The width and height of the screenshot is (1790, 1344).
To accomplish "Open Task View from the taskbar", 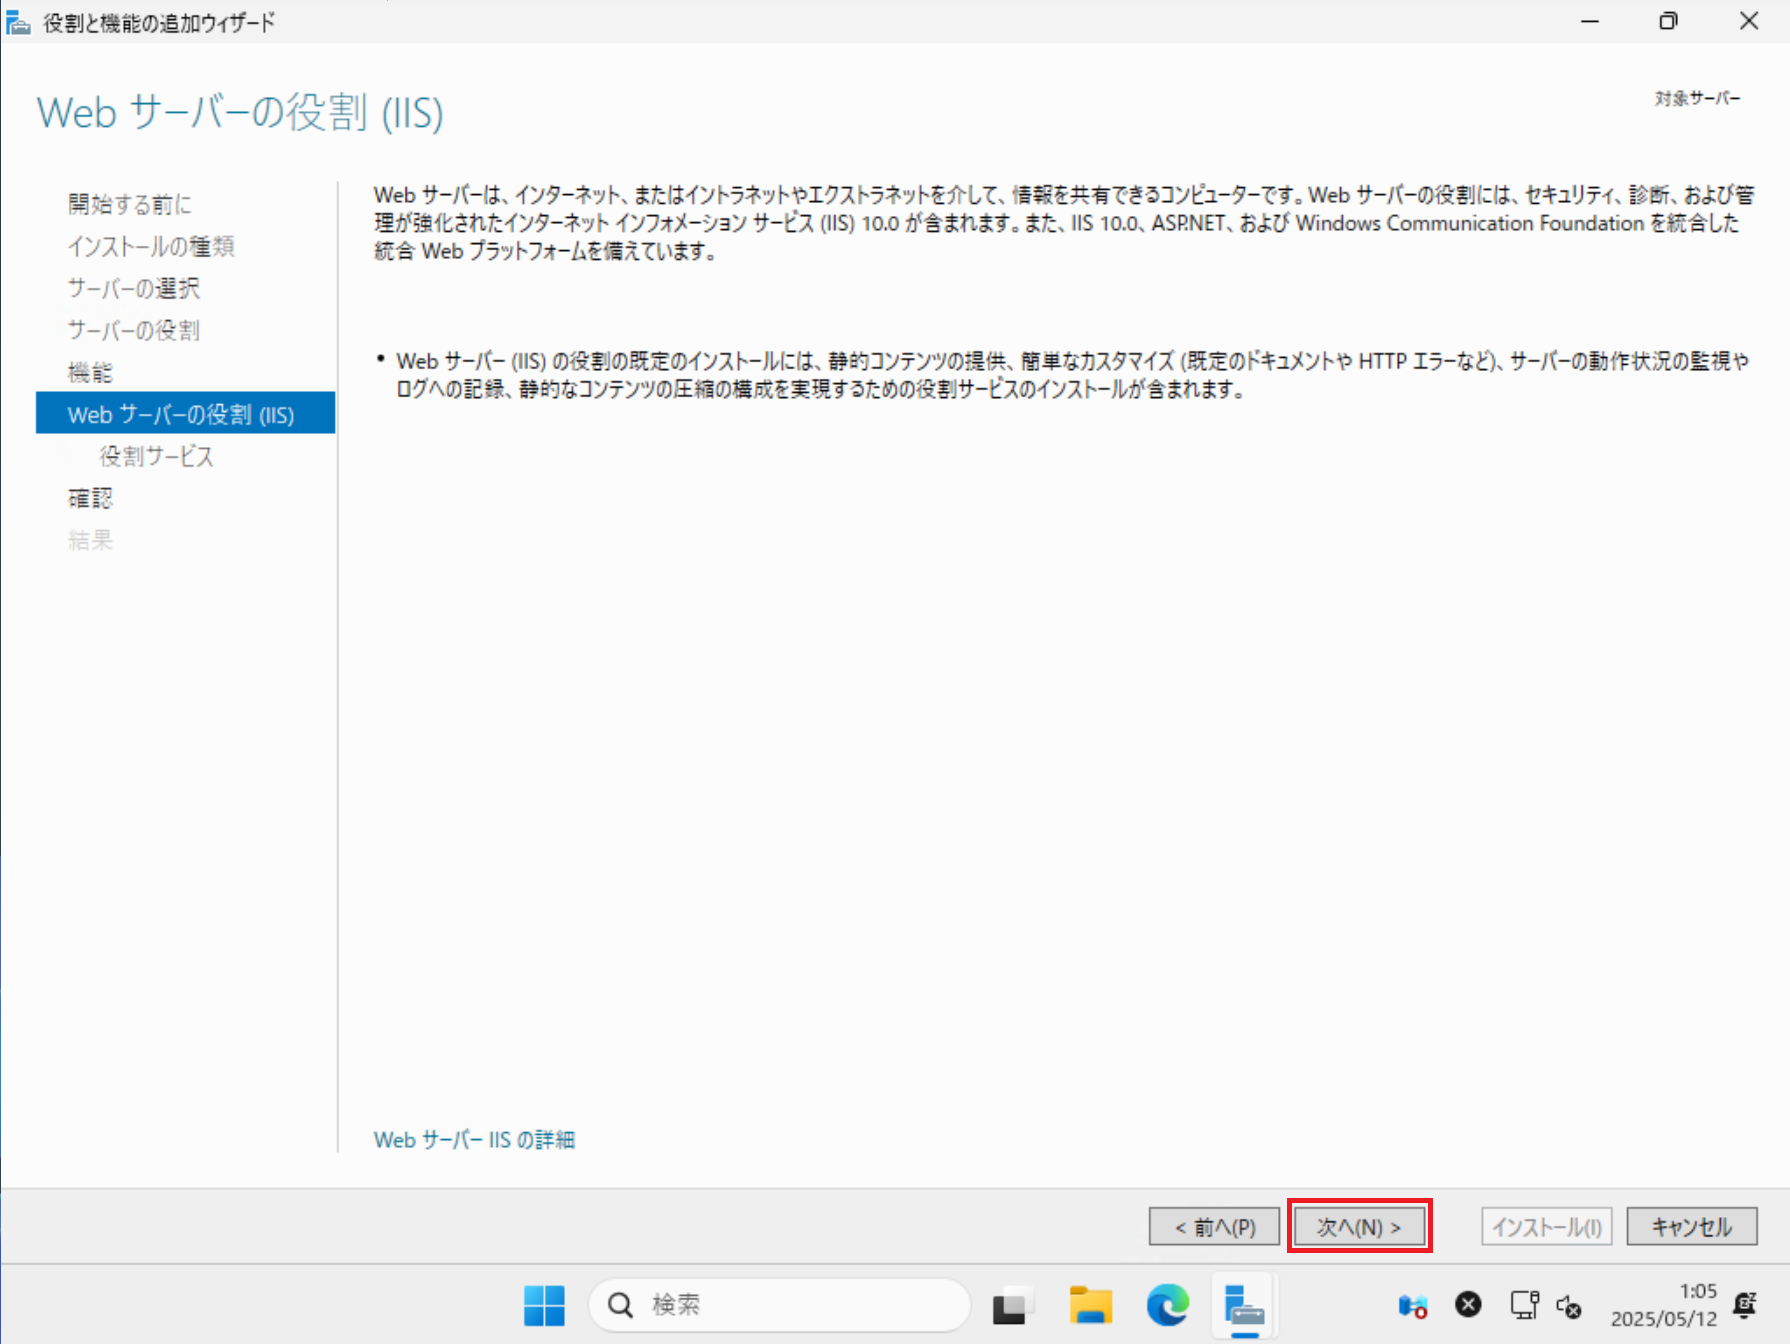I will 1012,1305.
